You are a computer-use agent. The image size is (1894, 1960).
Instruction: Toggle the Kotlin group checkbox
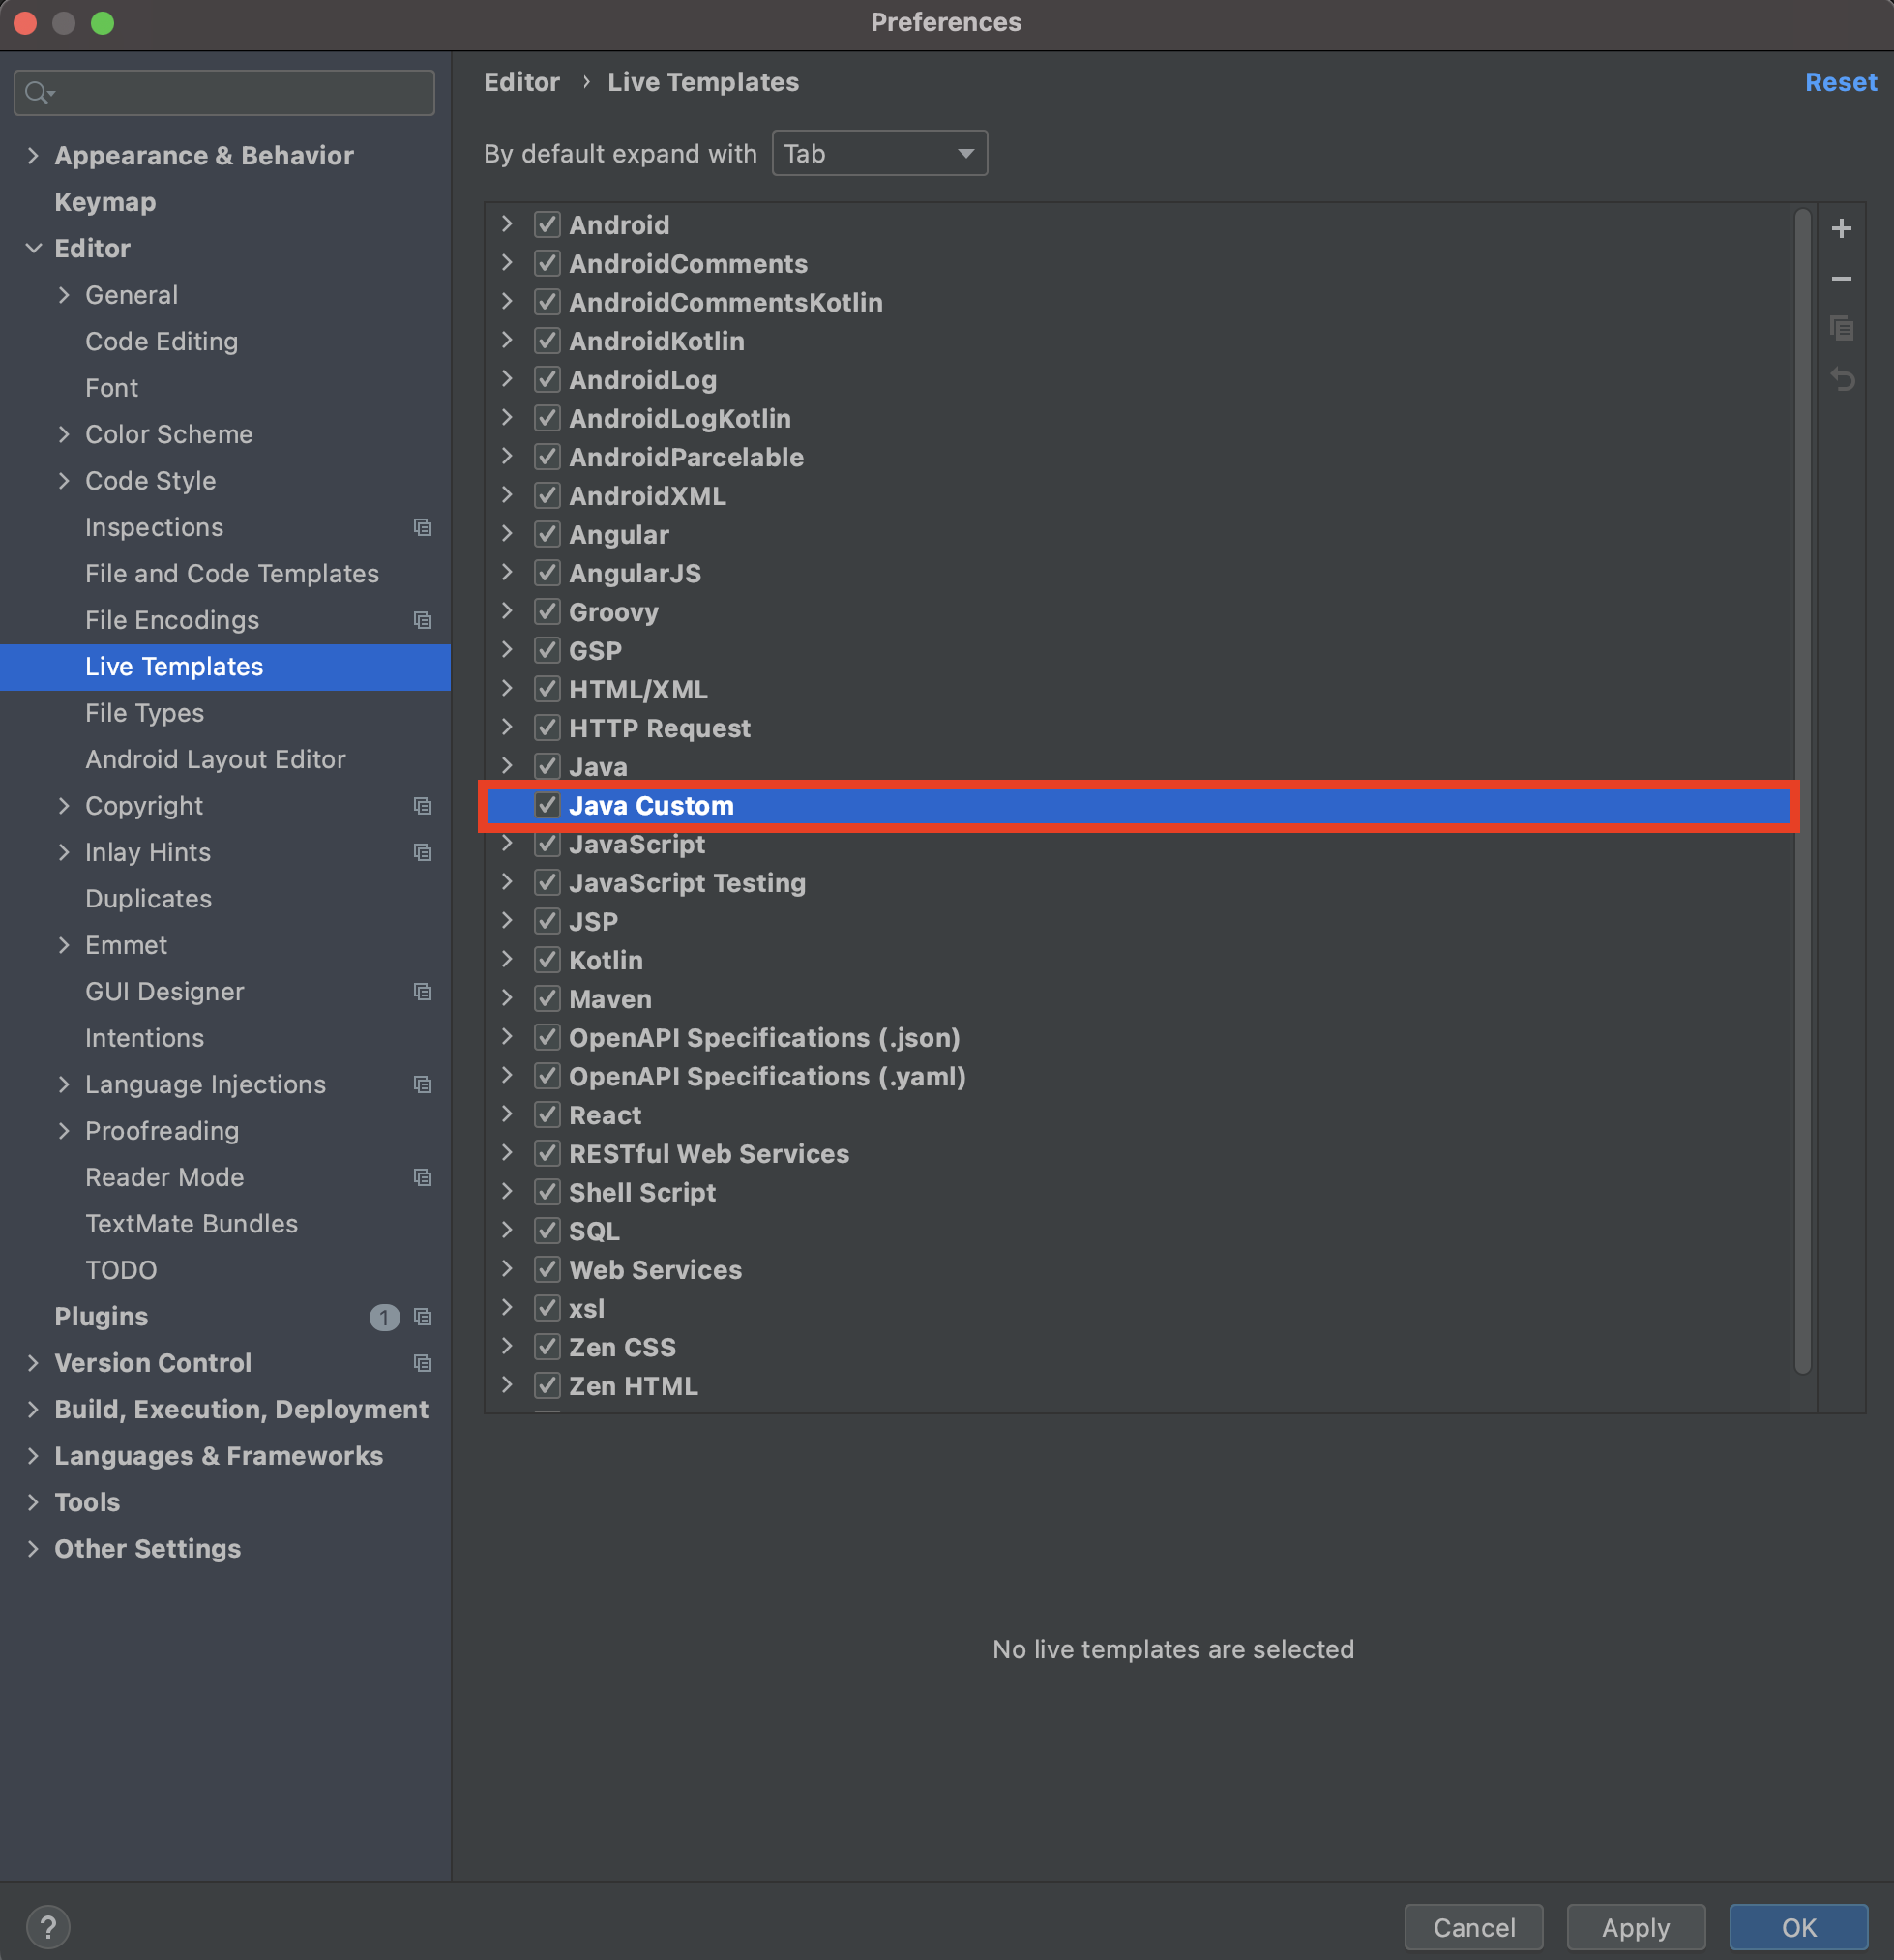point(547,960)
